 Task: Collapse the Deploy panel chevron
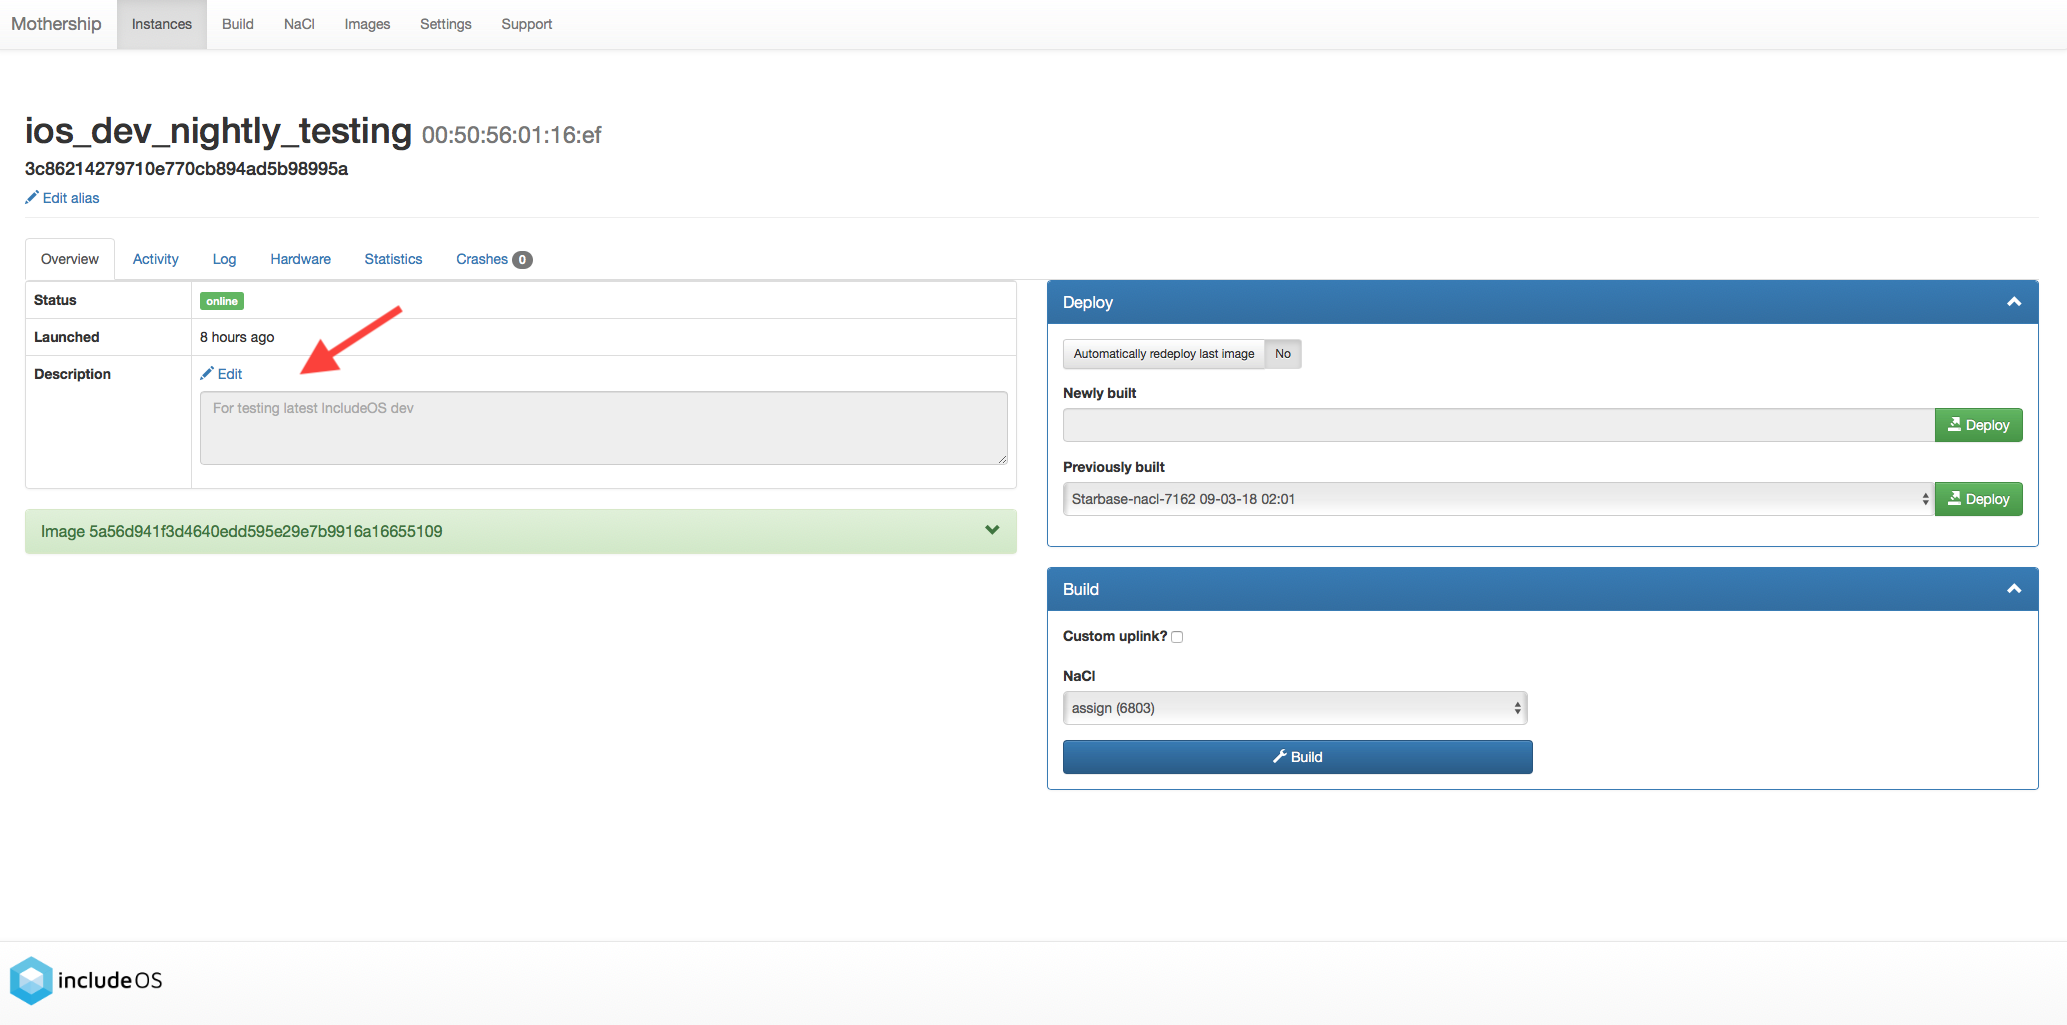click(x=2014, y=302)
